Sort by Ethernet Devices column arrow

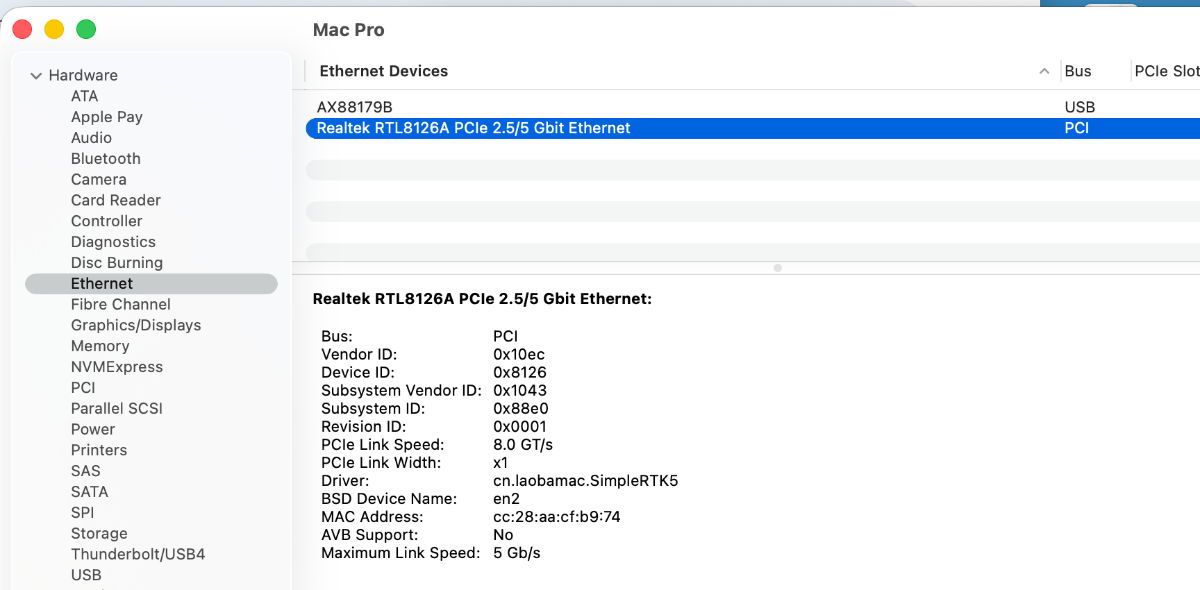click(x=1044, y=71)
